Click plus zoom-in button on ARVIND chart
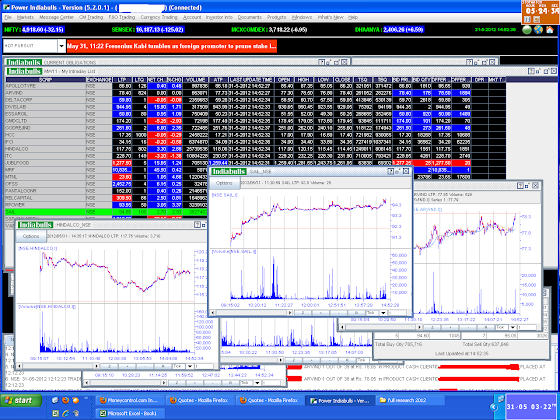Image resolution: width=560 pixels, height=420 pixels. 450,327
